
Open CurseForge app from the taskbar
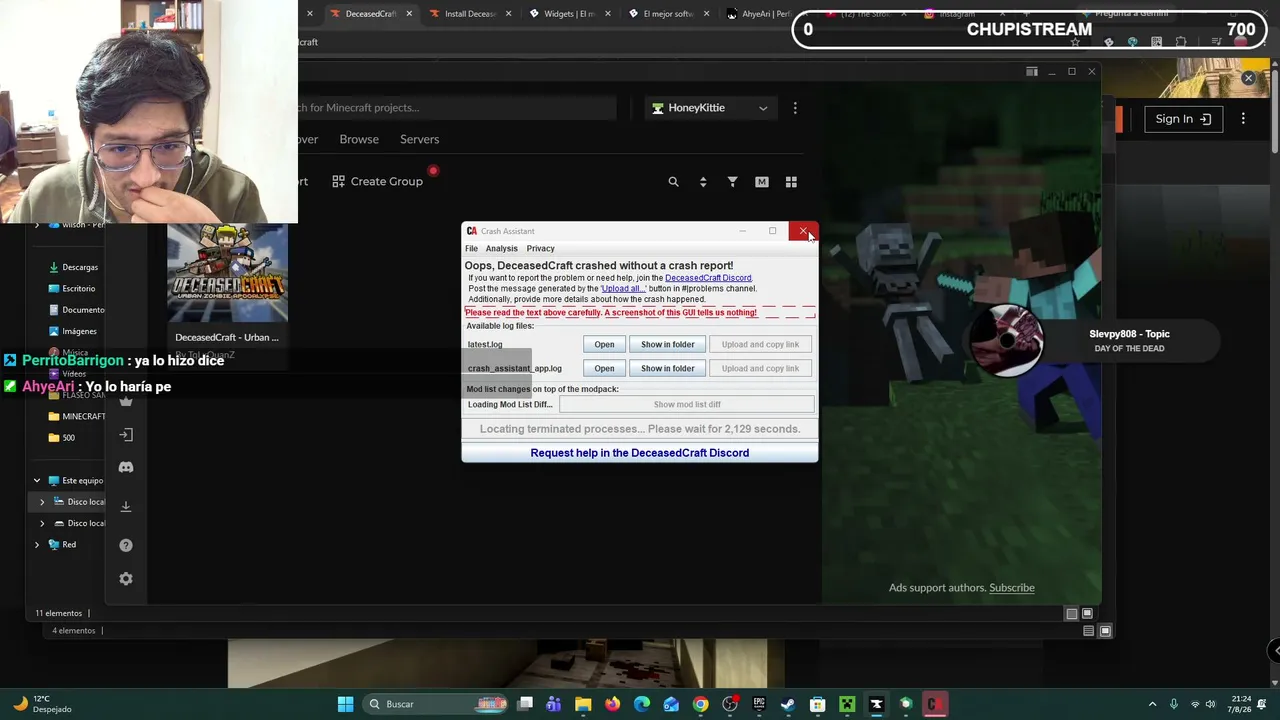(x=876, y=704)
